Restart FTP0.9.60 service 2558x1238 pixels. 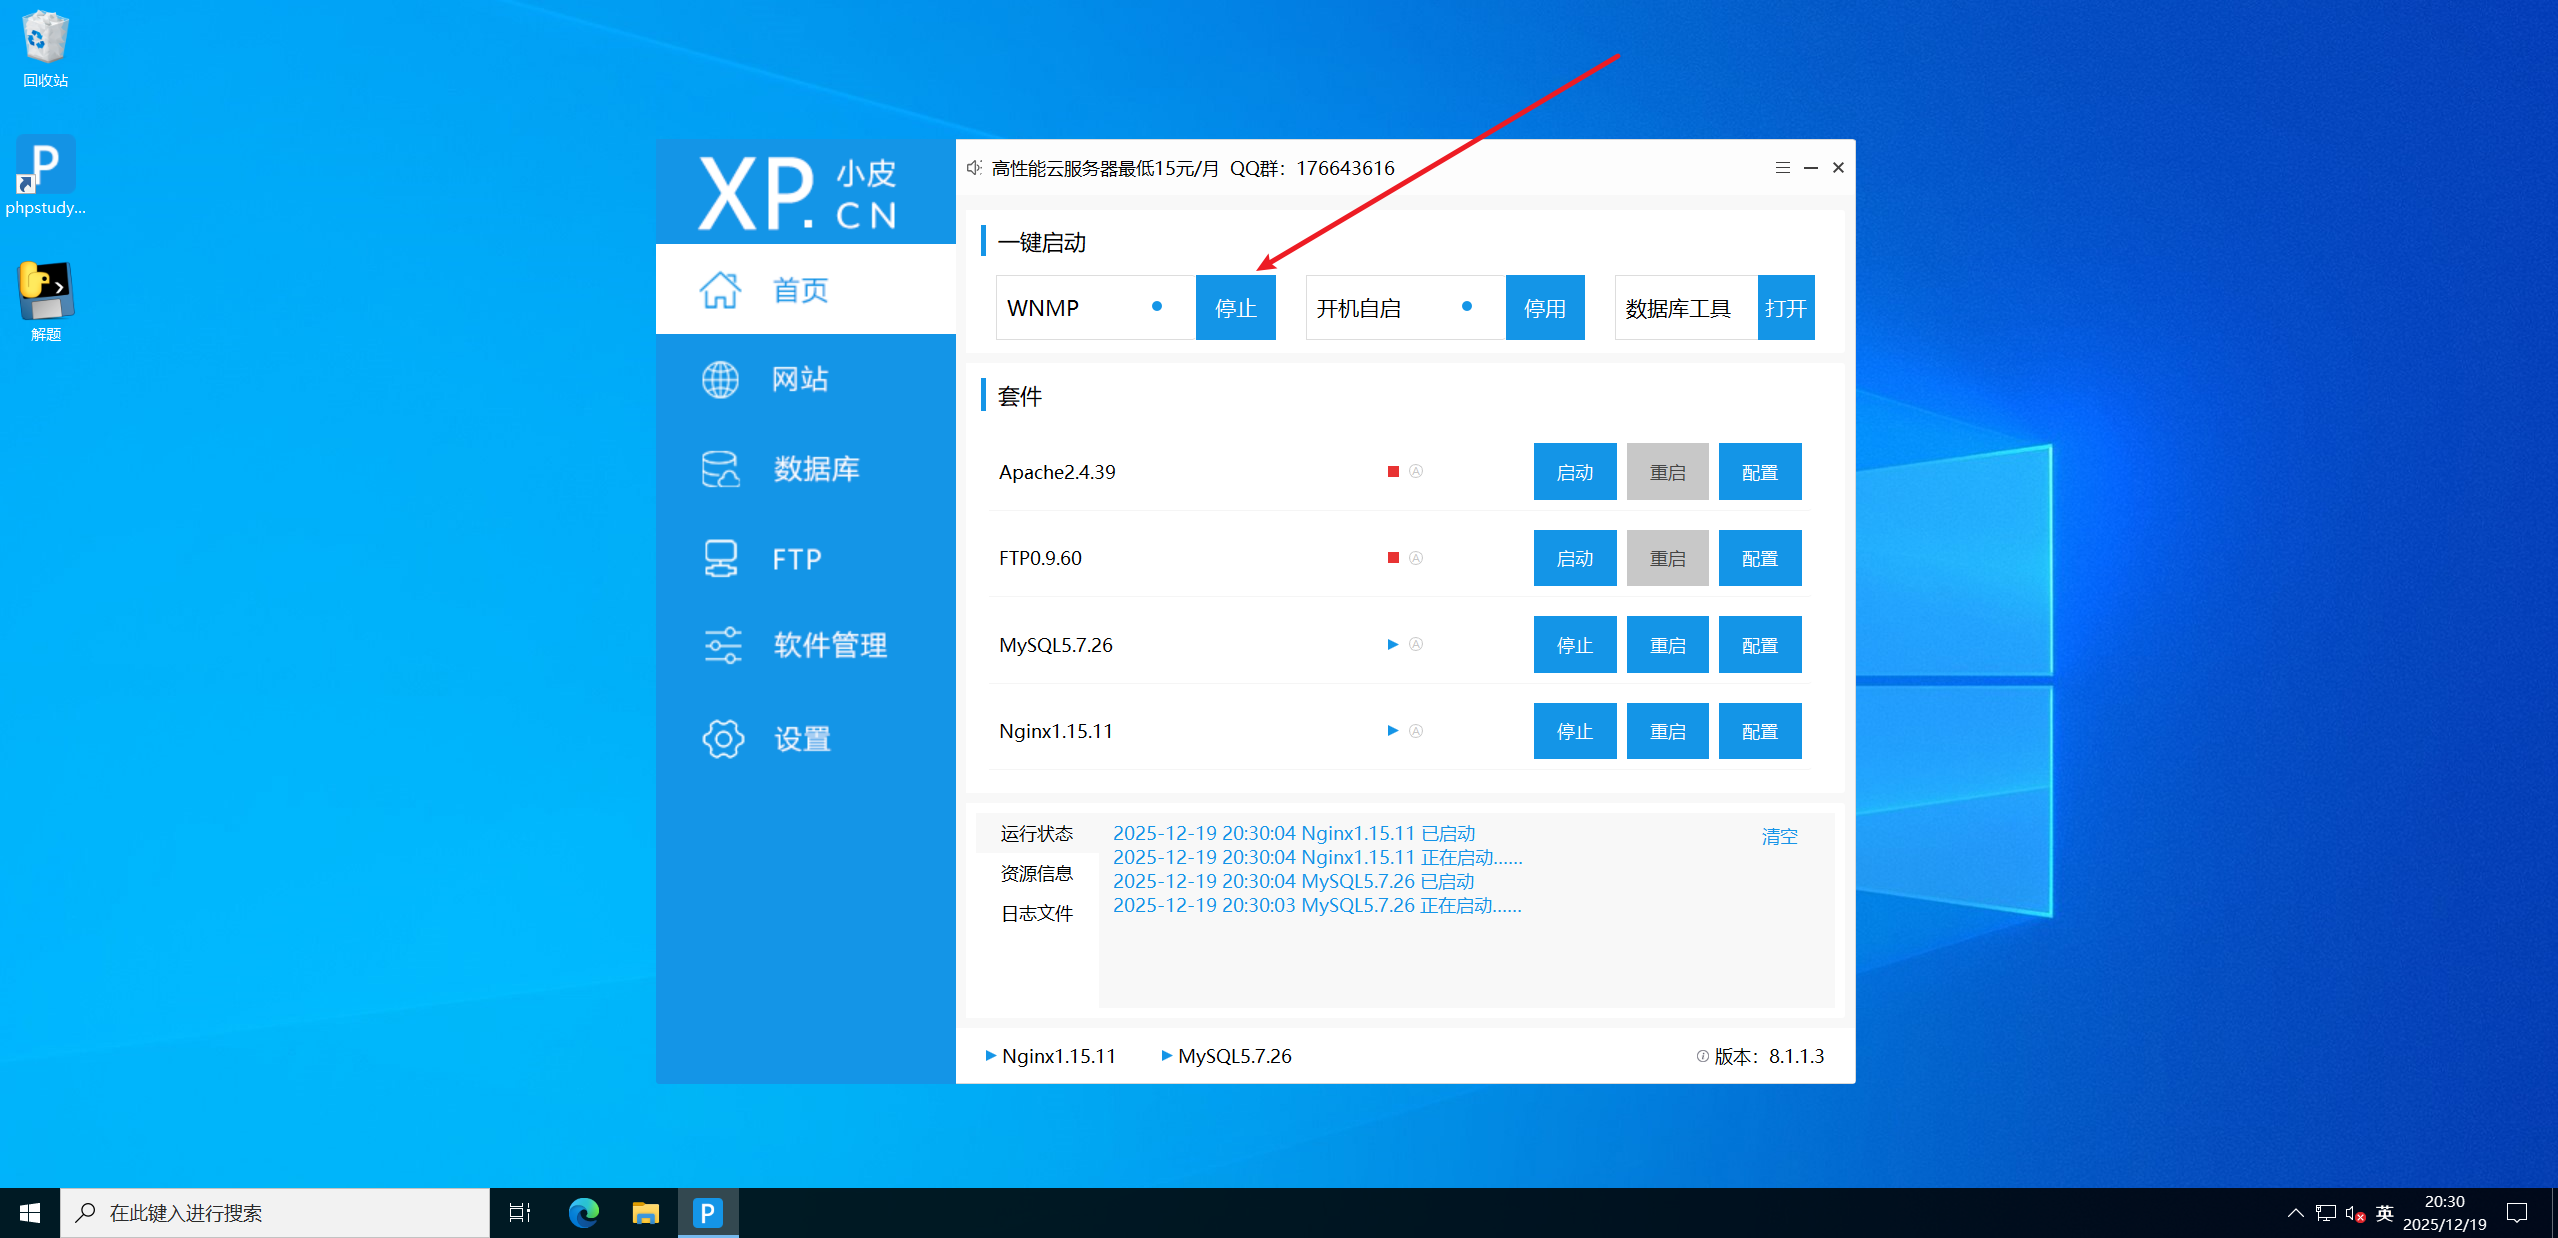tap(1668, 558)
